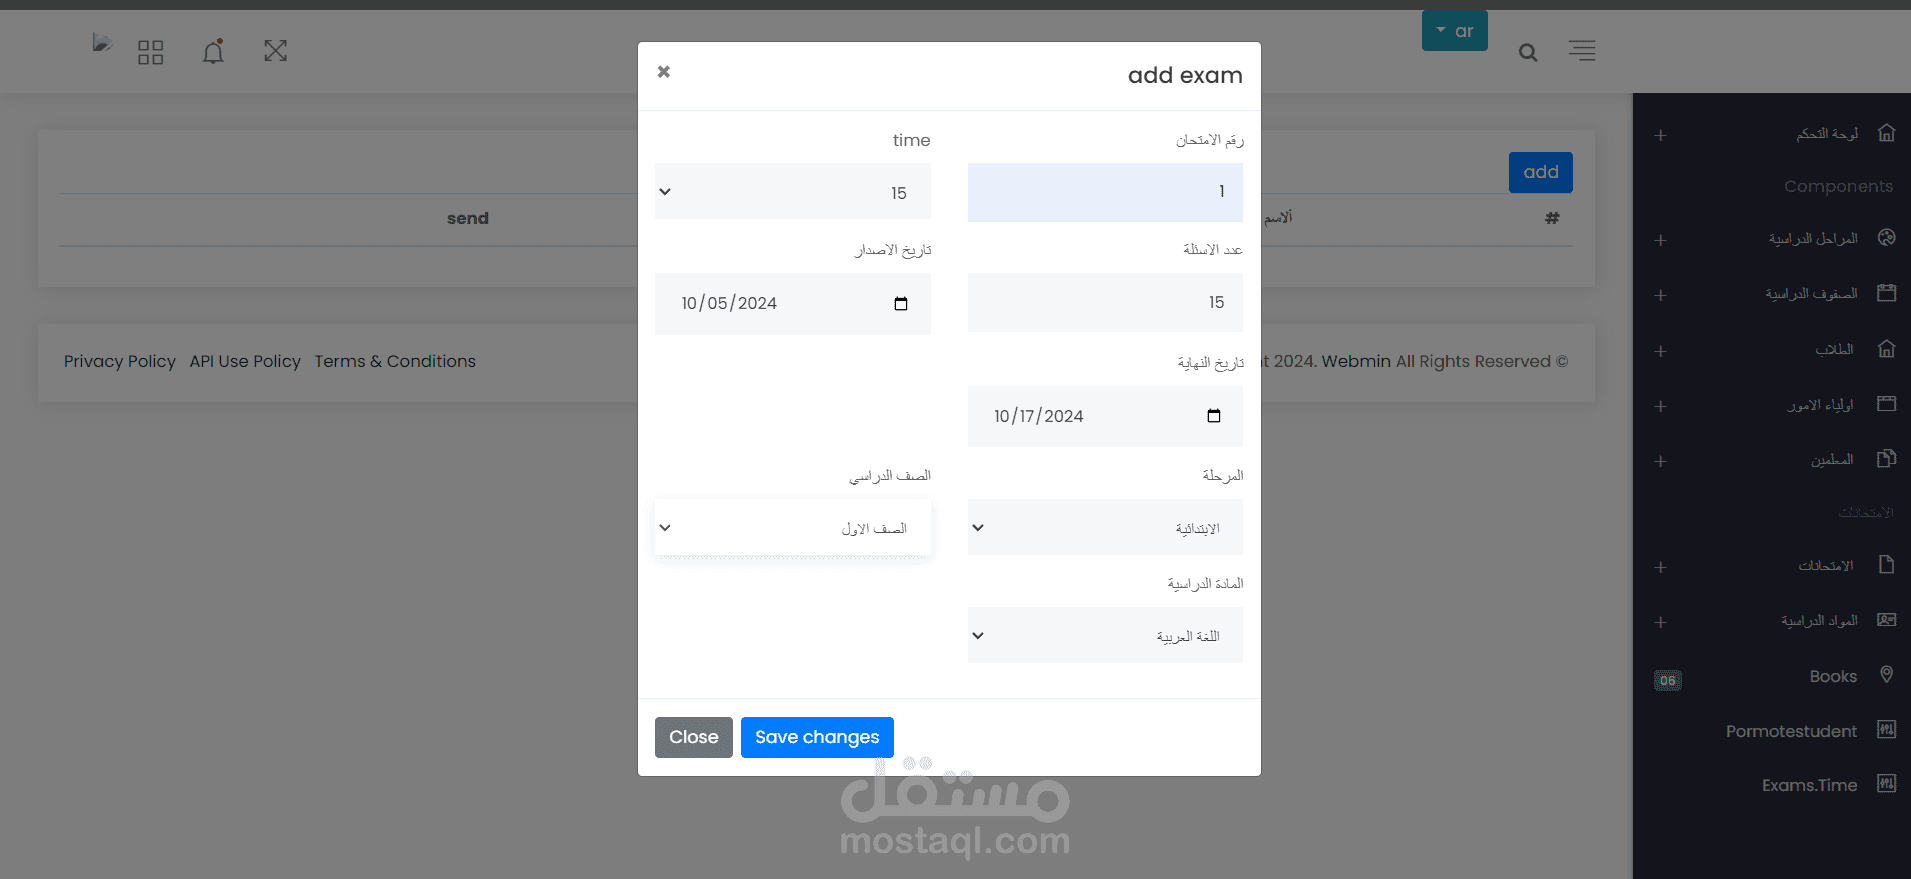Open the الصف الدراسي dropdown
Viewport: 1911px width, 879px height.
791,527
